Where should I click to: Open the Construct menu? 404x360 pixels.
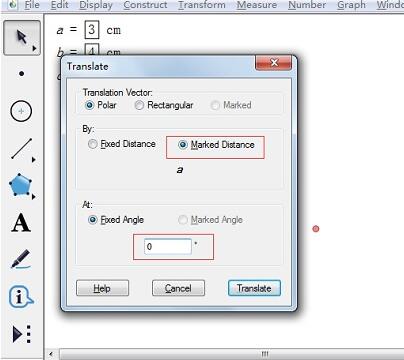[145, 5]
